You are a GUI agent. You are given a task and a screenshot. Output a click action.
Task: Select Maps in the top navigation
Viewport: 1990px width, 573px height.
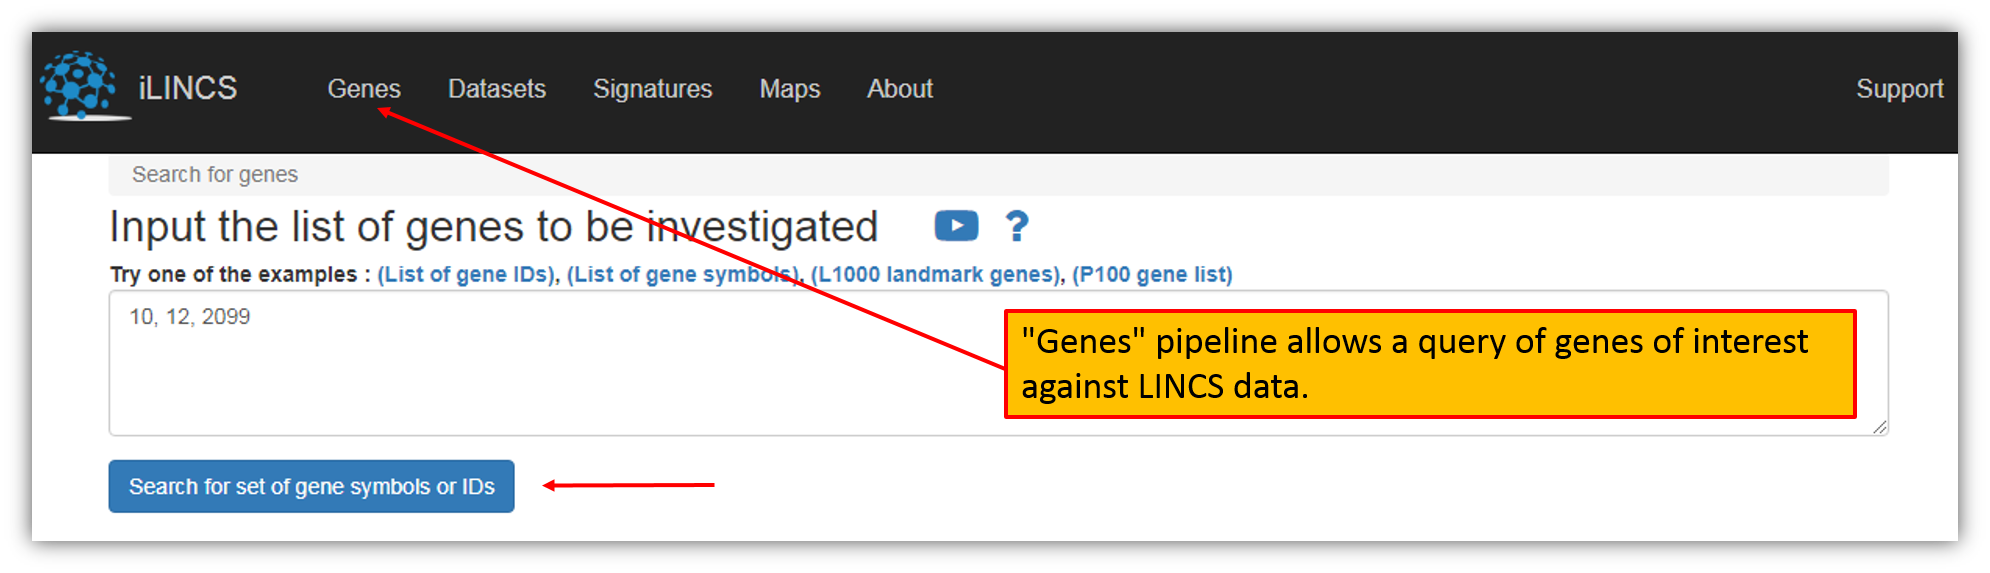[x=789, y=89]
